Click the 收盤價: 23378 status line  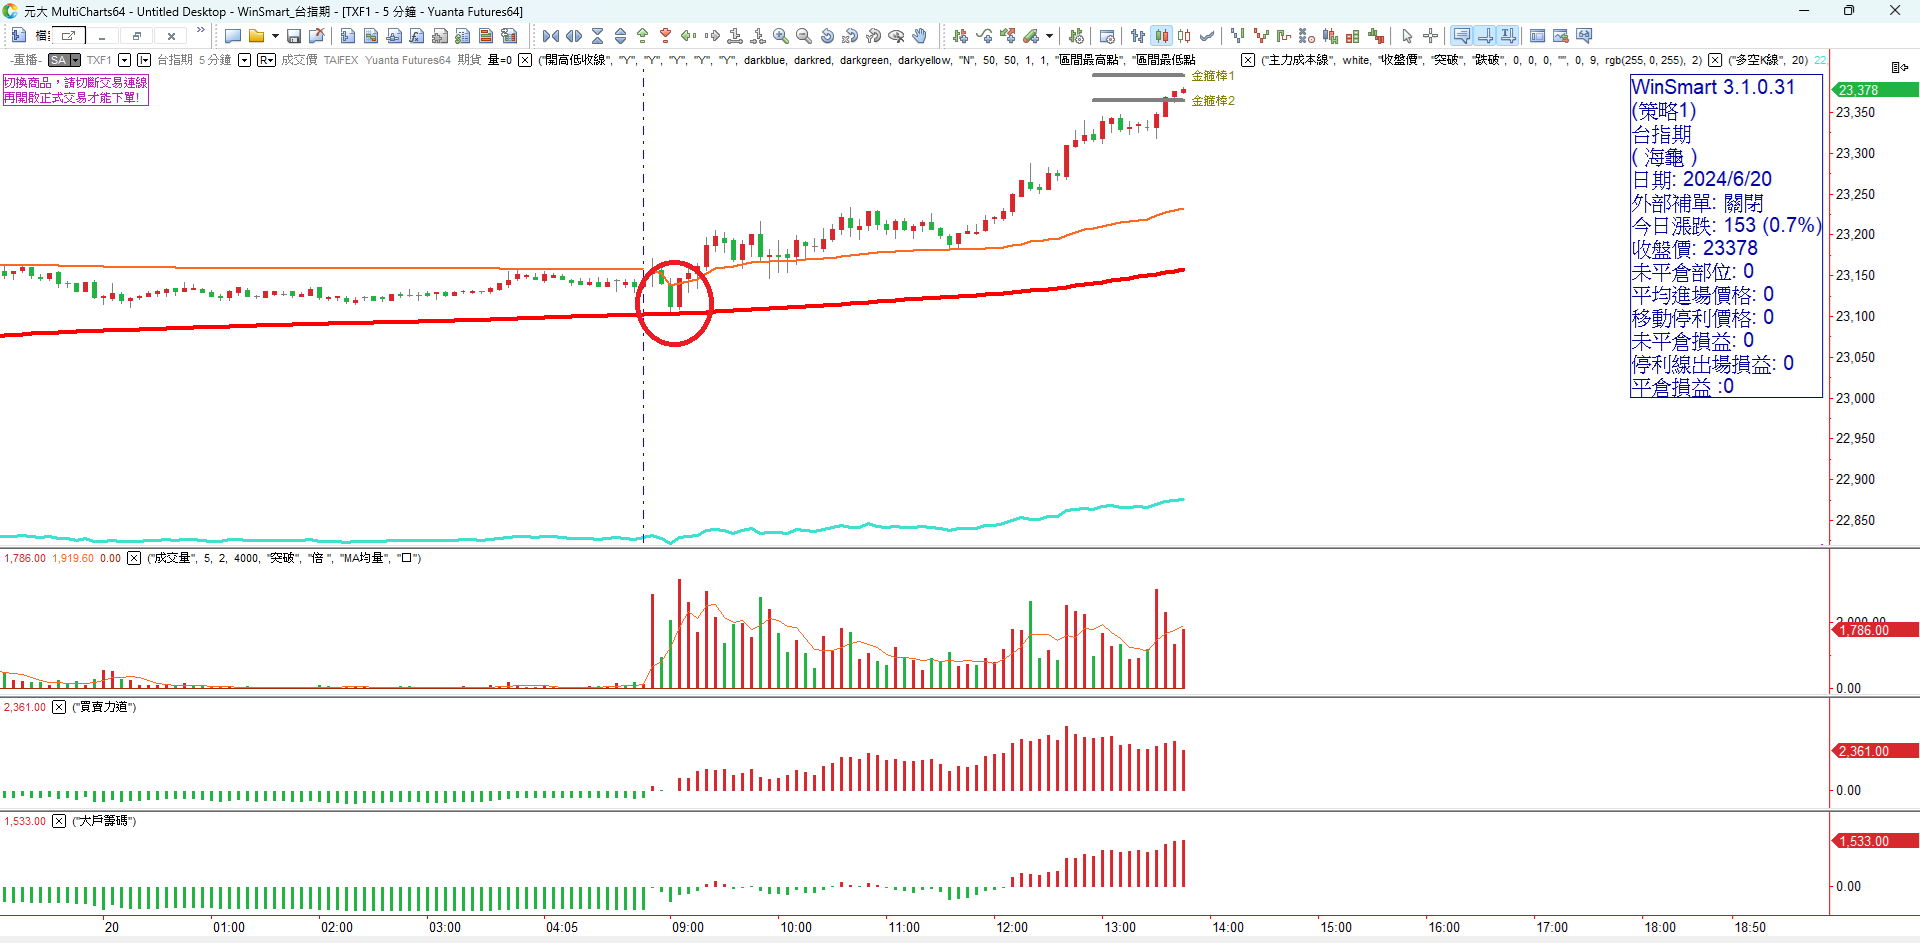[x=1694, y=248]
